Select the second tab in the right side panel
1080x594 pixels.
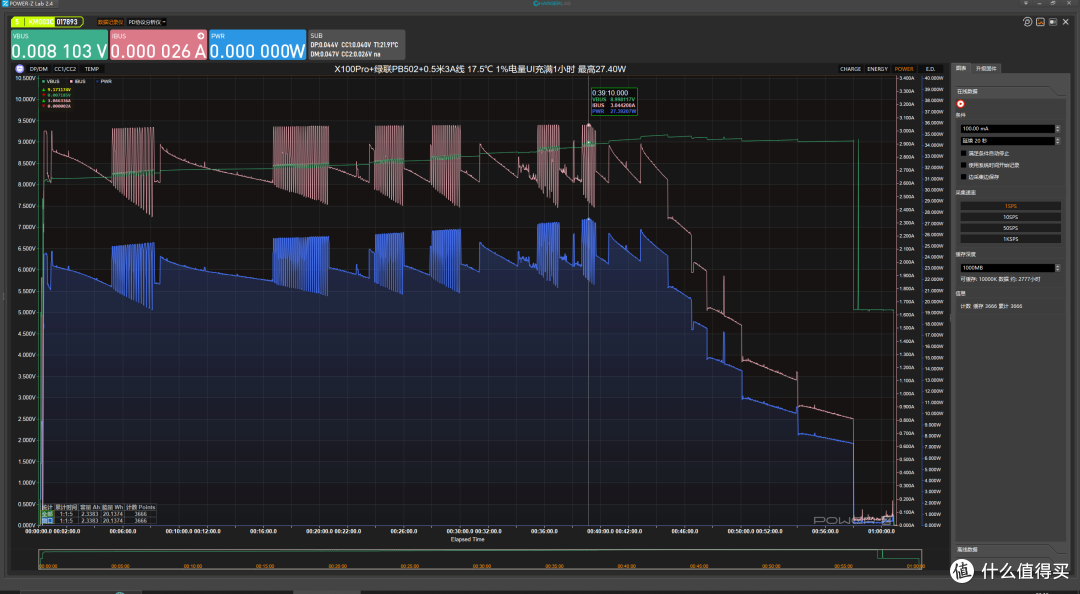pyautogui.click(x=986, y=68)
